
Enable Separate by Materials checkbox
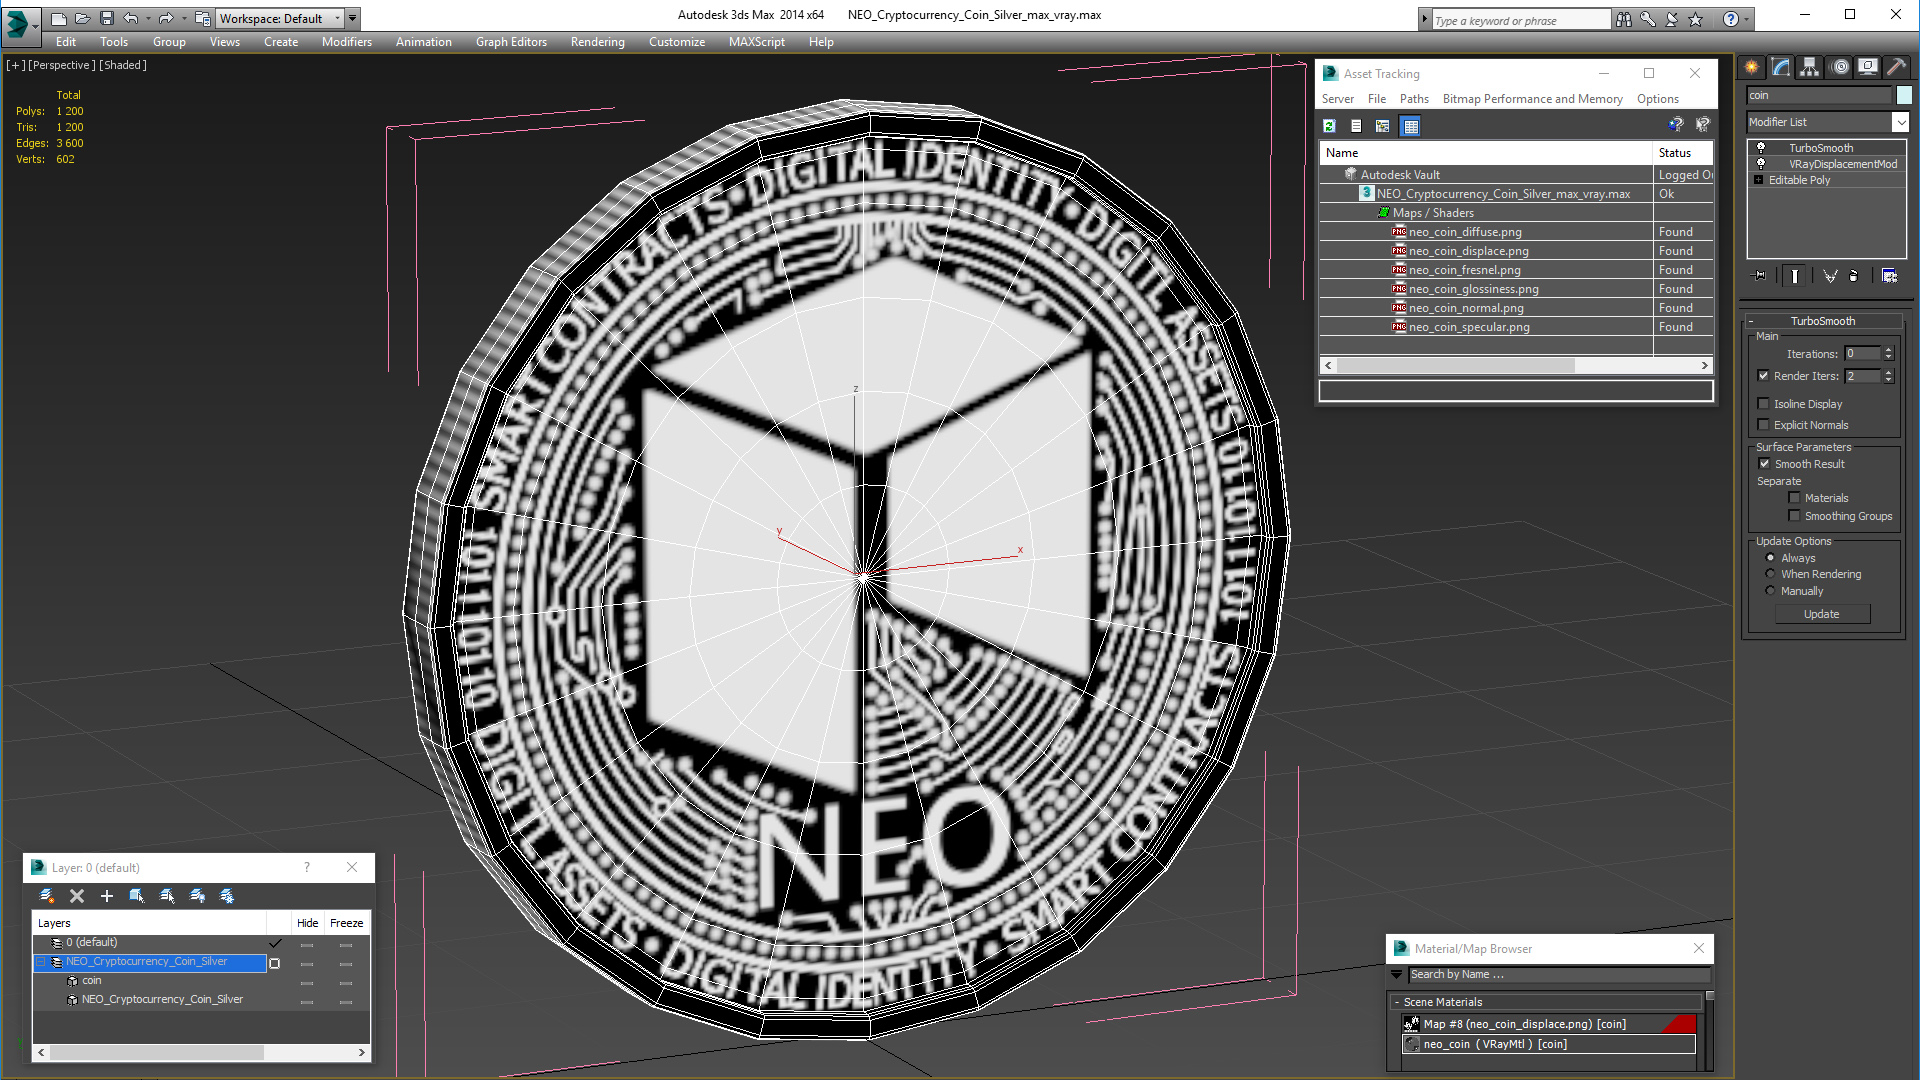(x=1794, y=498)
